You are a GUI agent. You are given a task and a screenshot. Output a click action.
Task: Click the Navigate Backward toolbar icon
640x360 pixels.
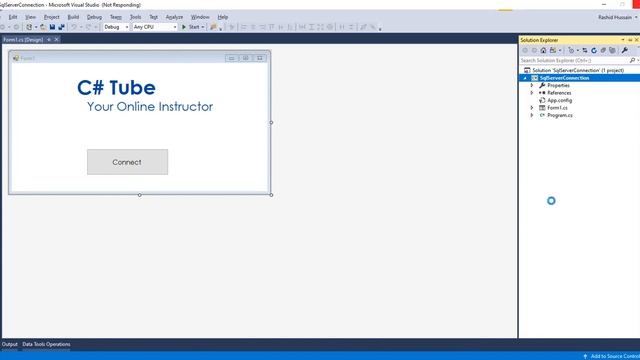click(3, 27)
